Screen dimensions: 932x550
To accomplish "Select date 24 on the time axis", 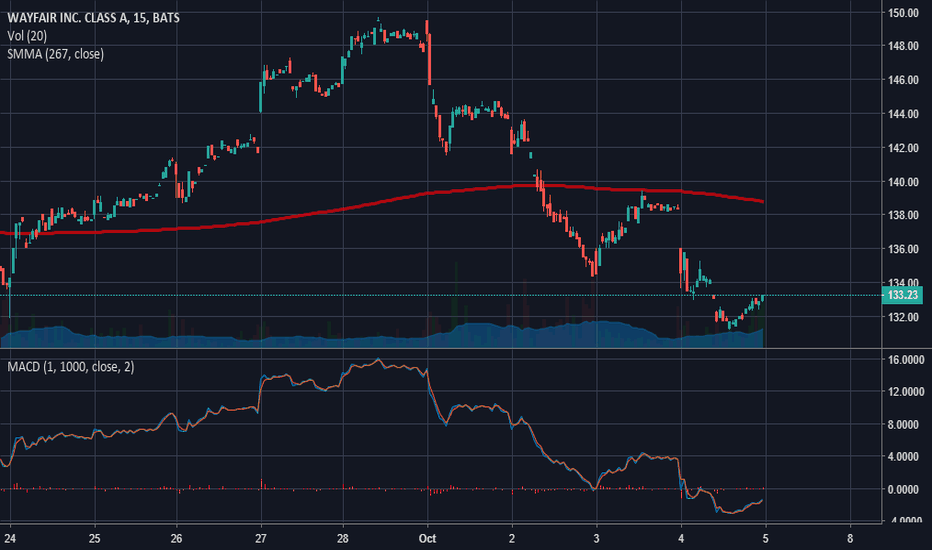I will (x=10, y=538).
